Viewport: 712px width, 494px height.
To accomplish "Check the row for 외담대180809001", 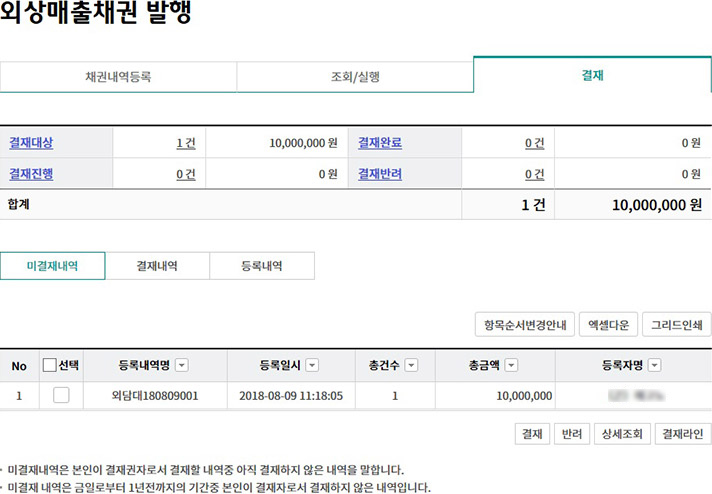I will click(x=61, y=396).
